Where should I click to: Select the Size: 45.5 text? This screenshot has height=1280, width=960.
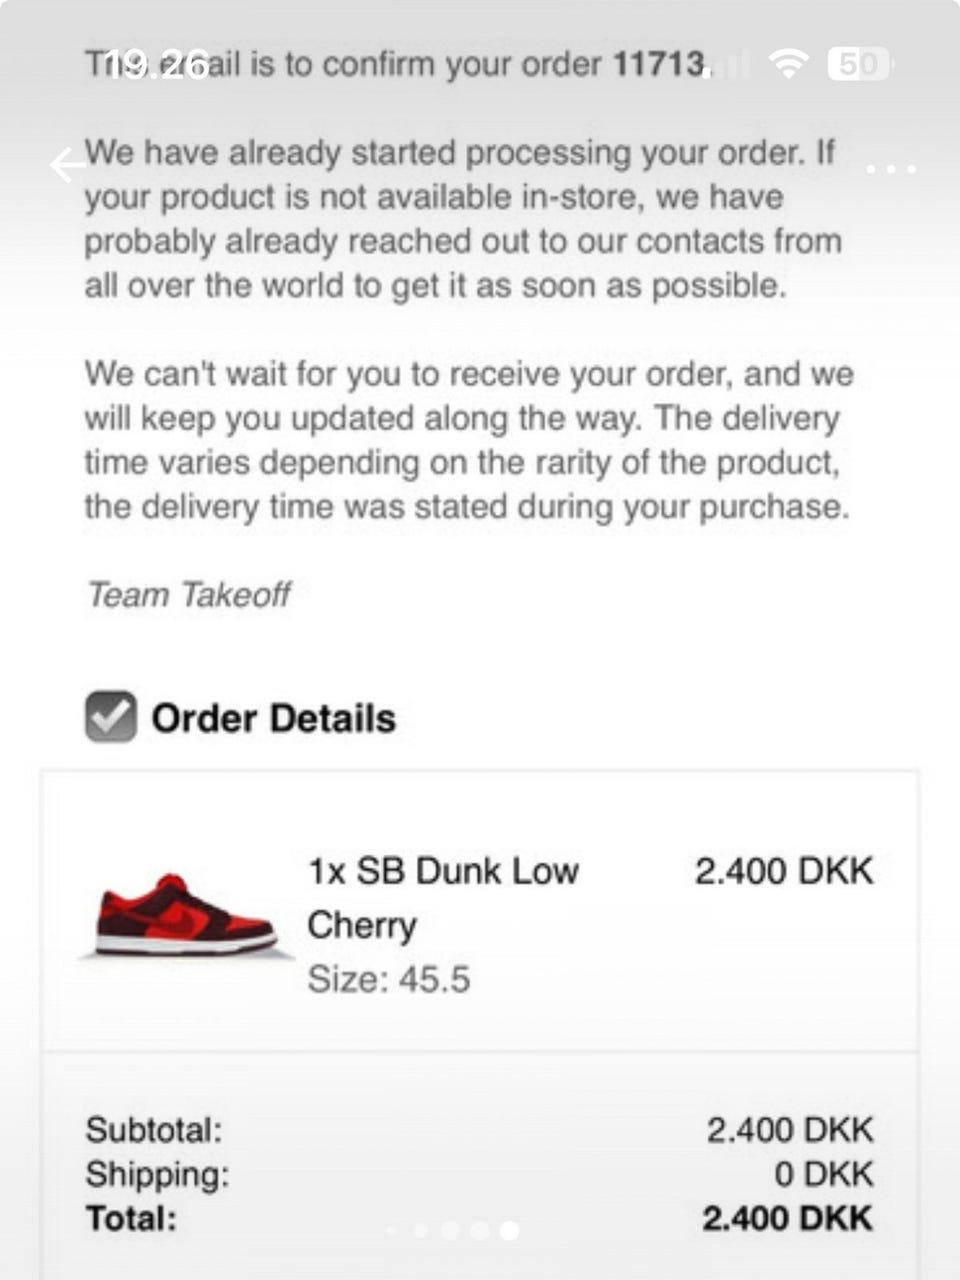(388, 978)
